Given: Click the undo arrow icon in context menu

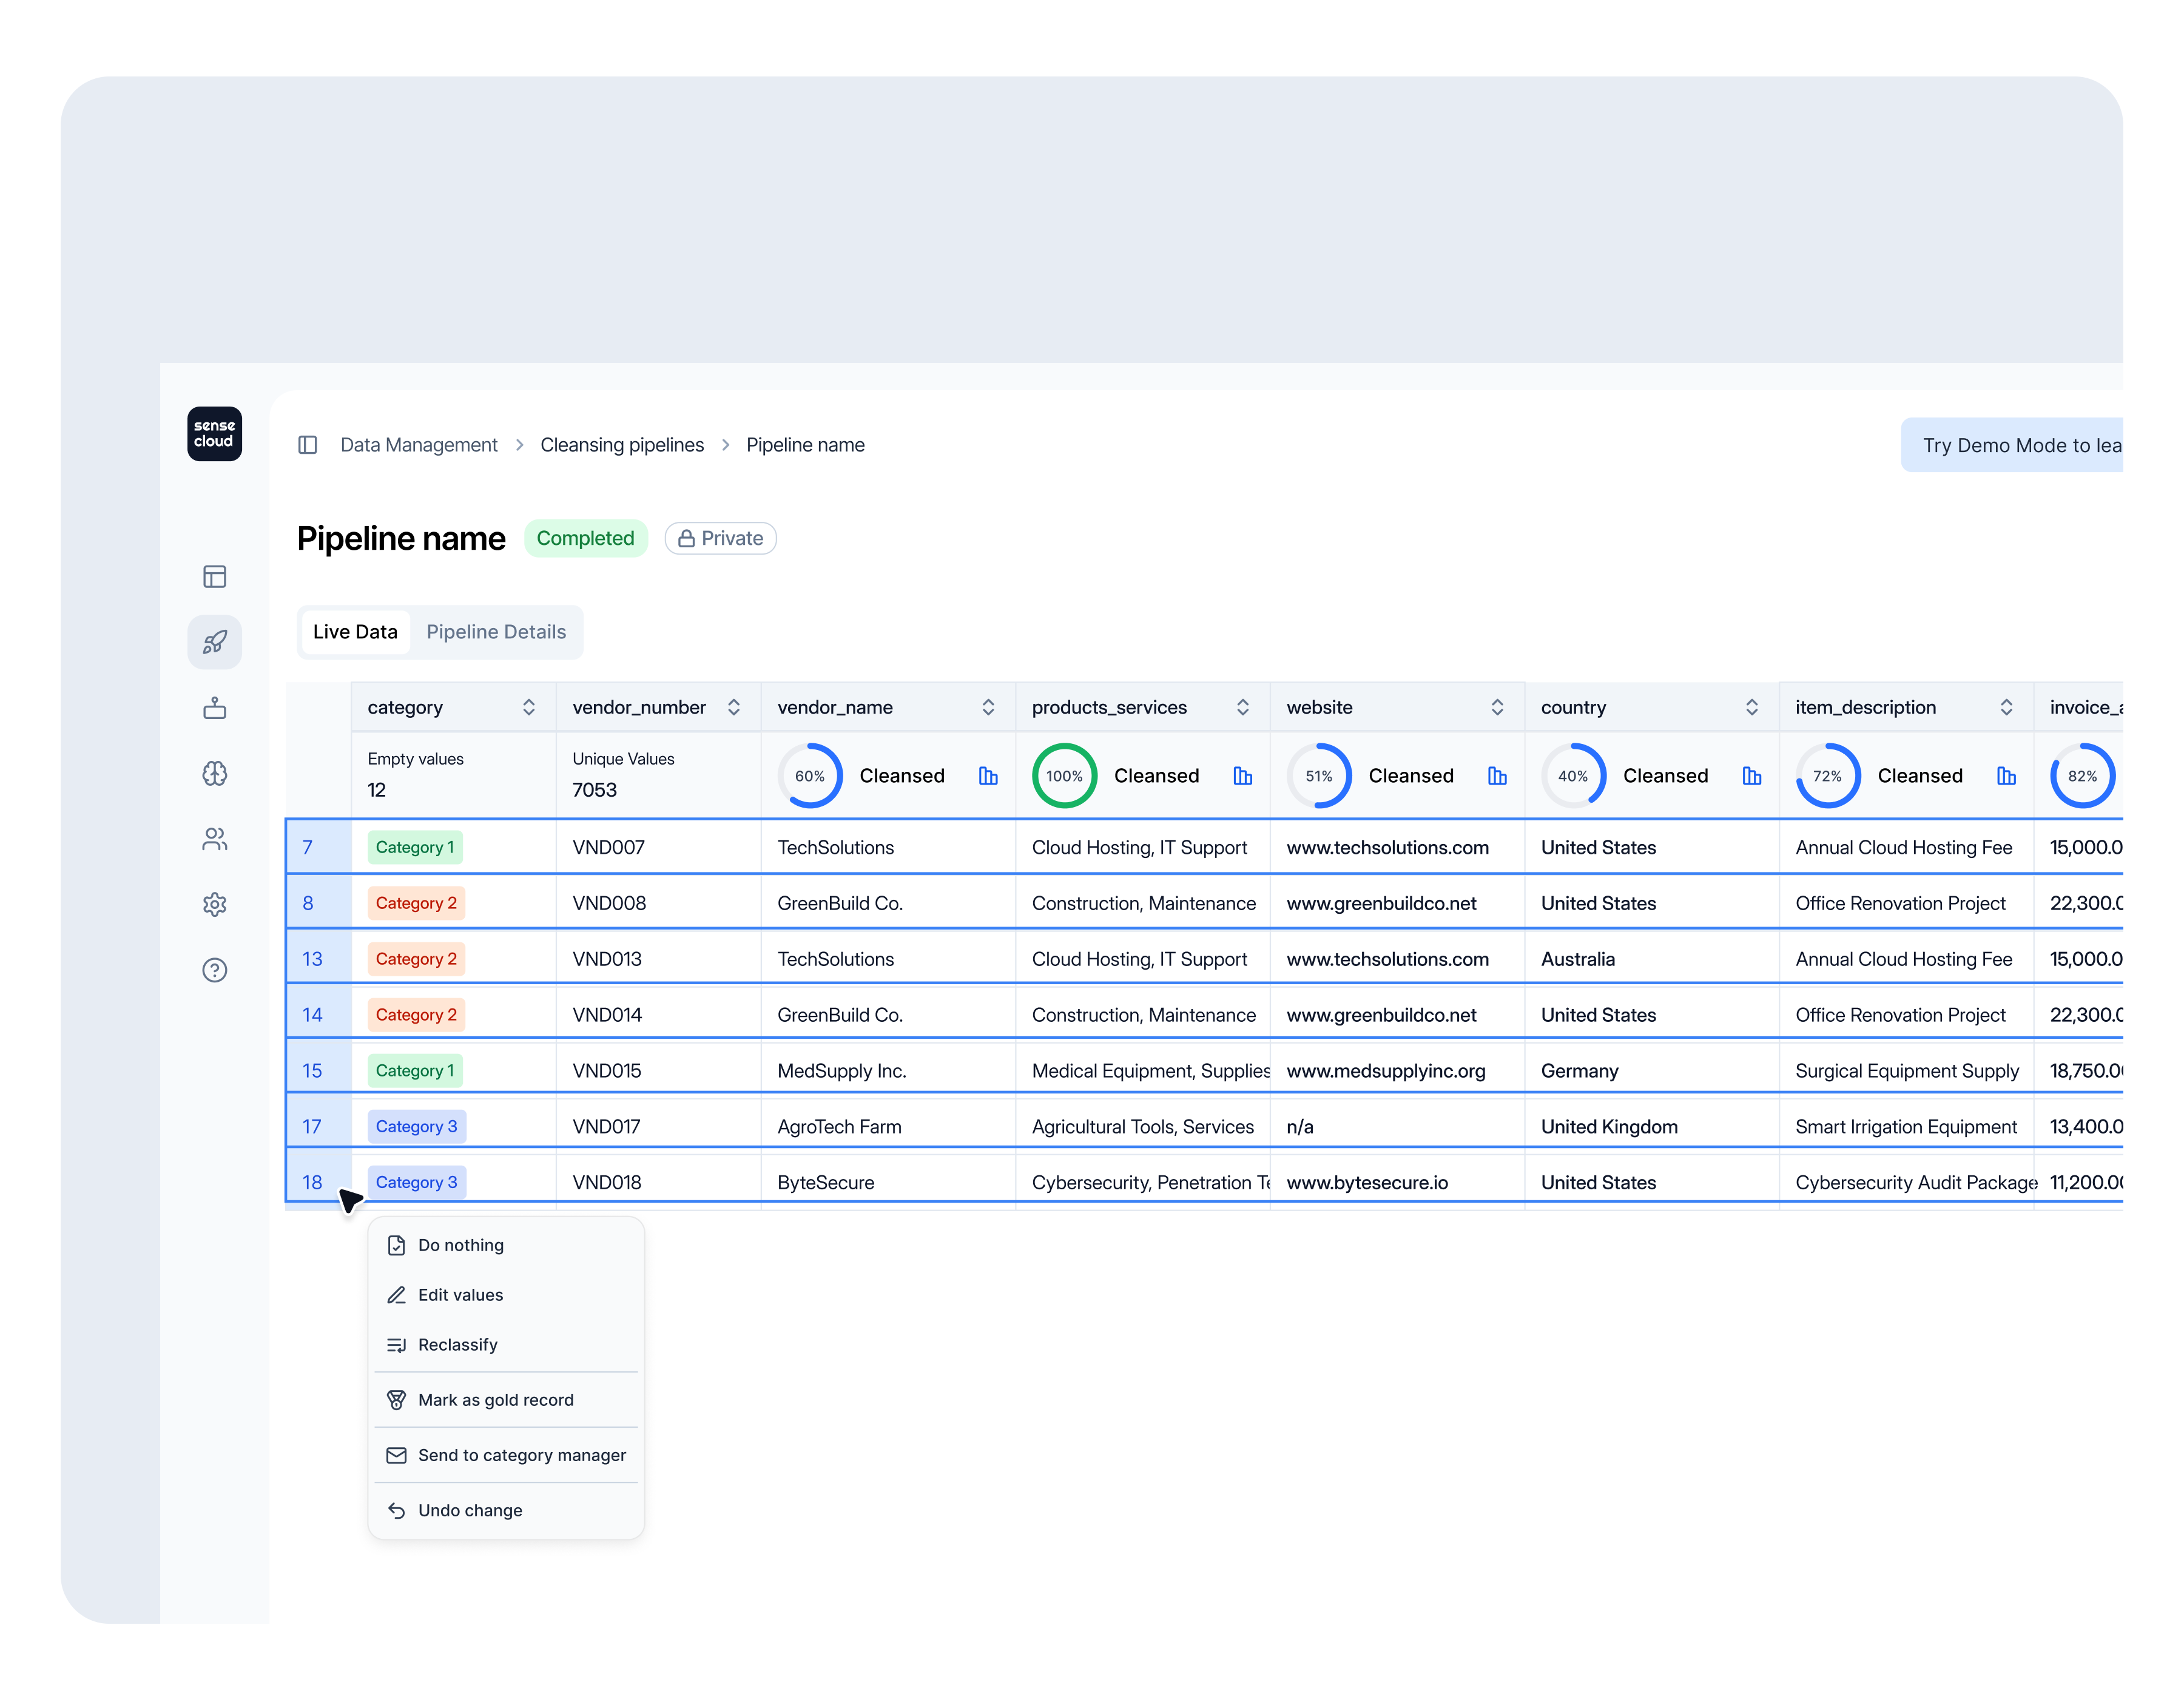Looking at the screenshot, I should coord(396,1510).
